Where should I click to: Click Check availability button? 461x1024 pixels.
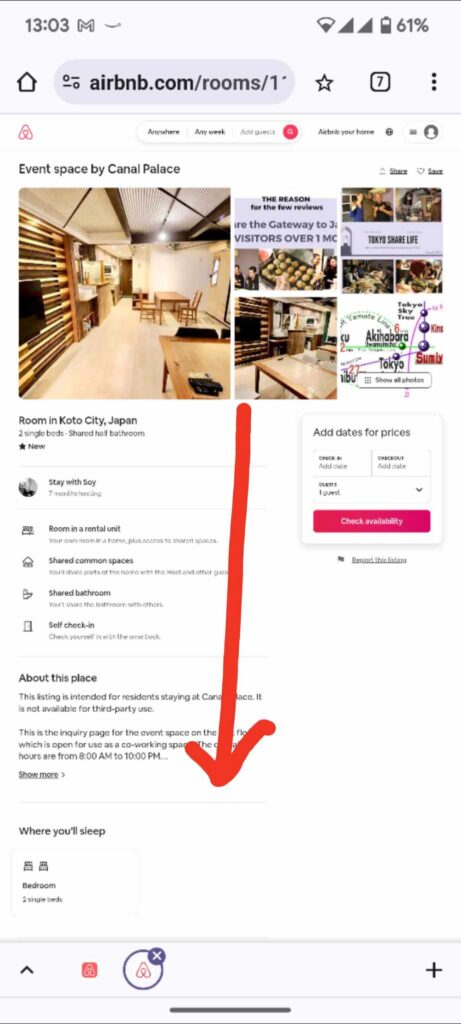[372, 521]
